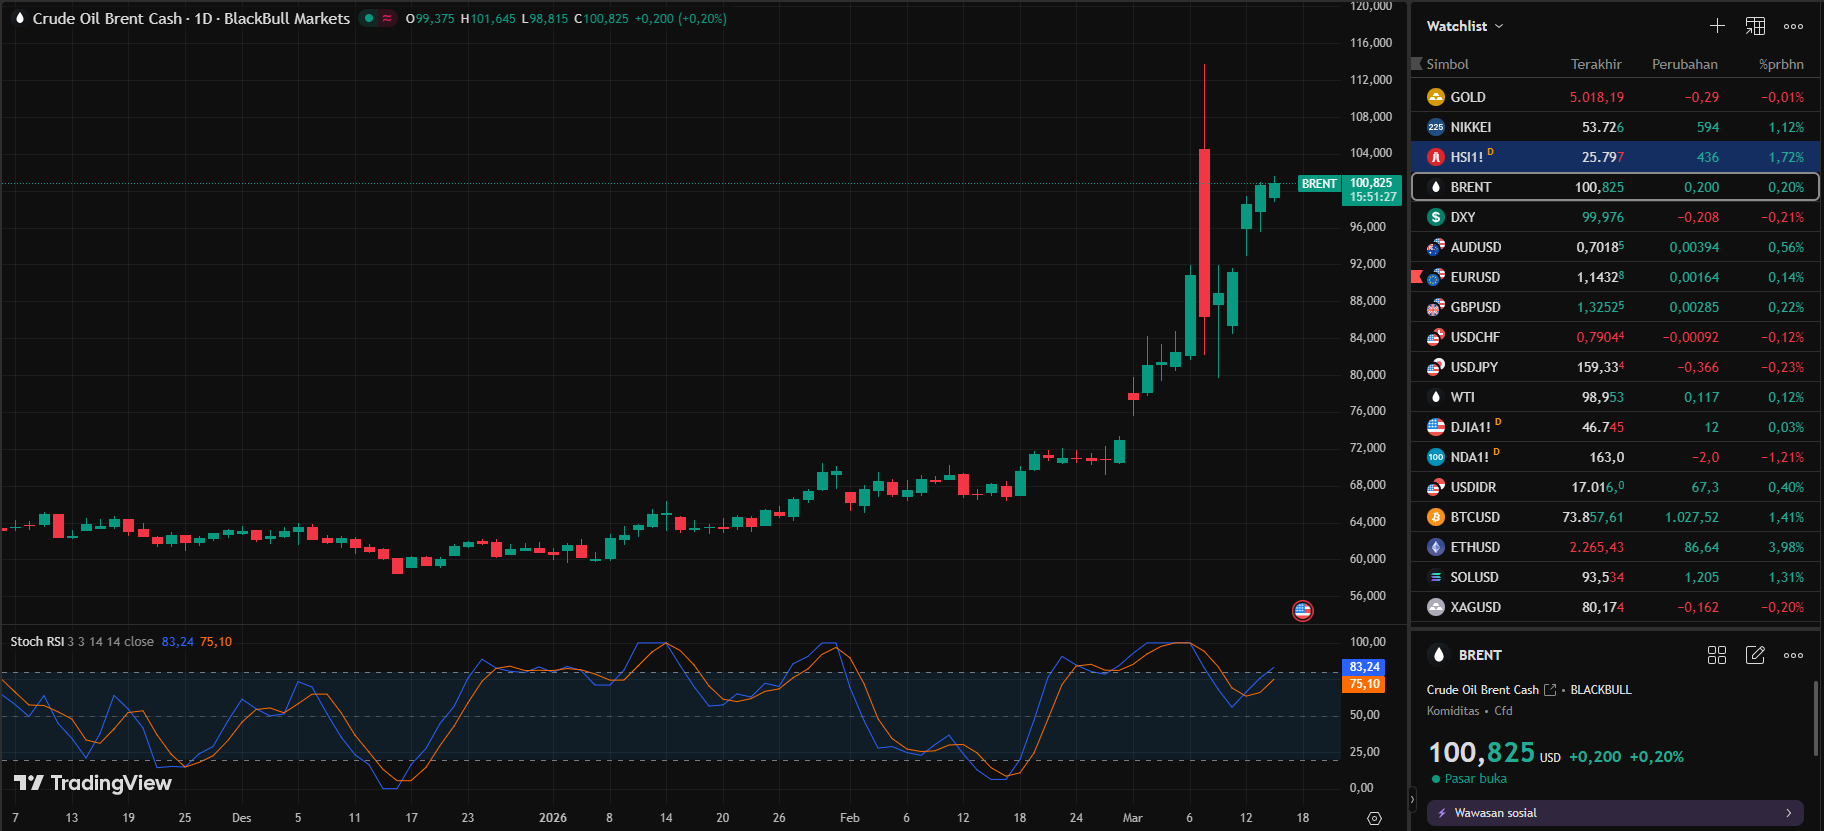The width and height of the screenshot is (1824, 831).
Task: Click the grid layout icon beside BRENT
Action: point(1717,655)
